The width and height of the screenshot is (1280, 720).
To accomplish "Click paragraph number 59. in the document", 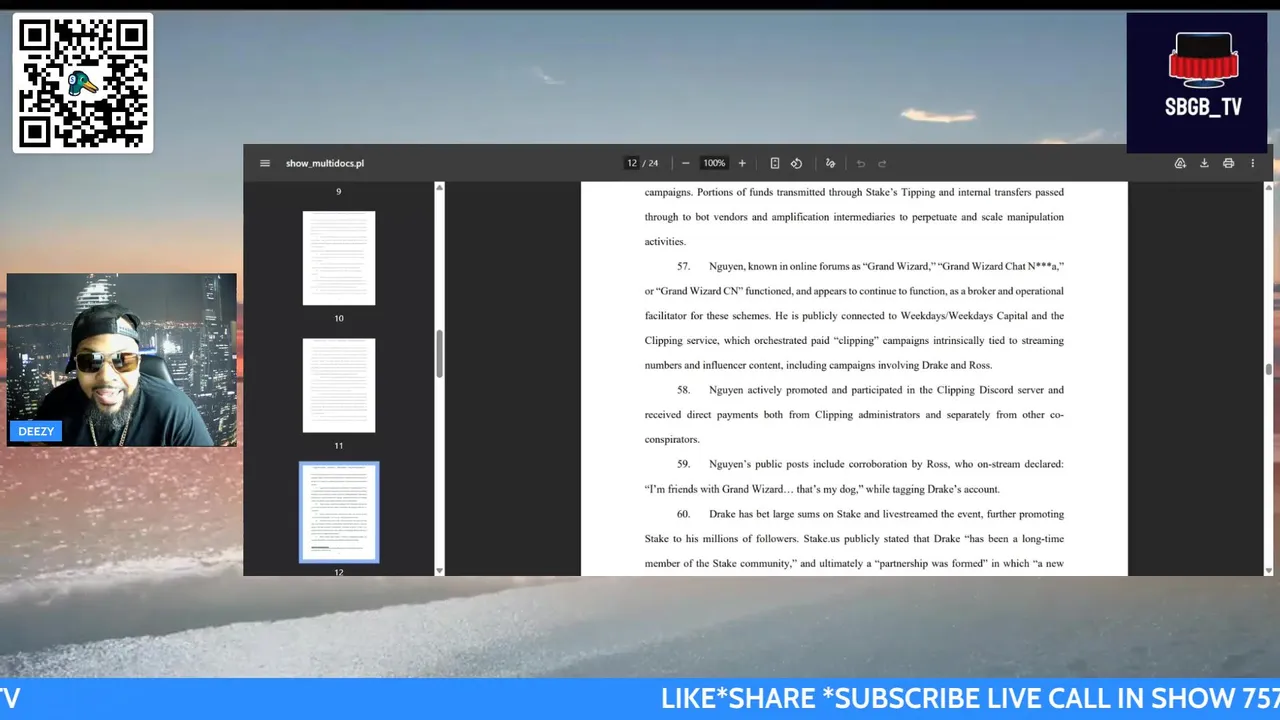I will coord(684,464).
